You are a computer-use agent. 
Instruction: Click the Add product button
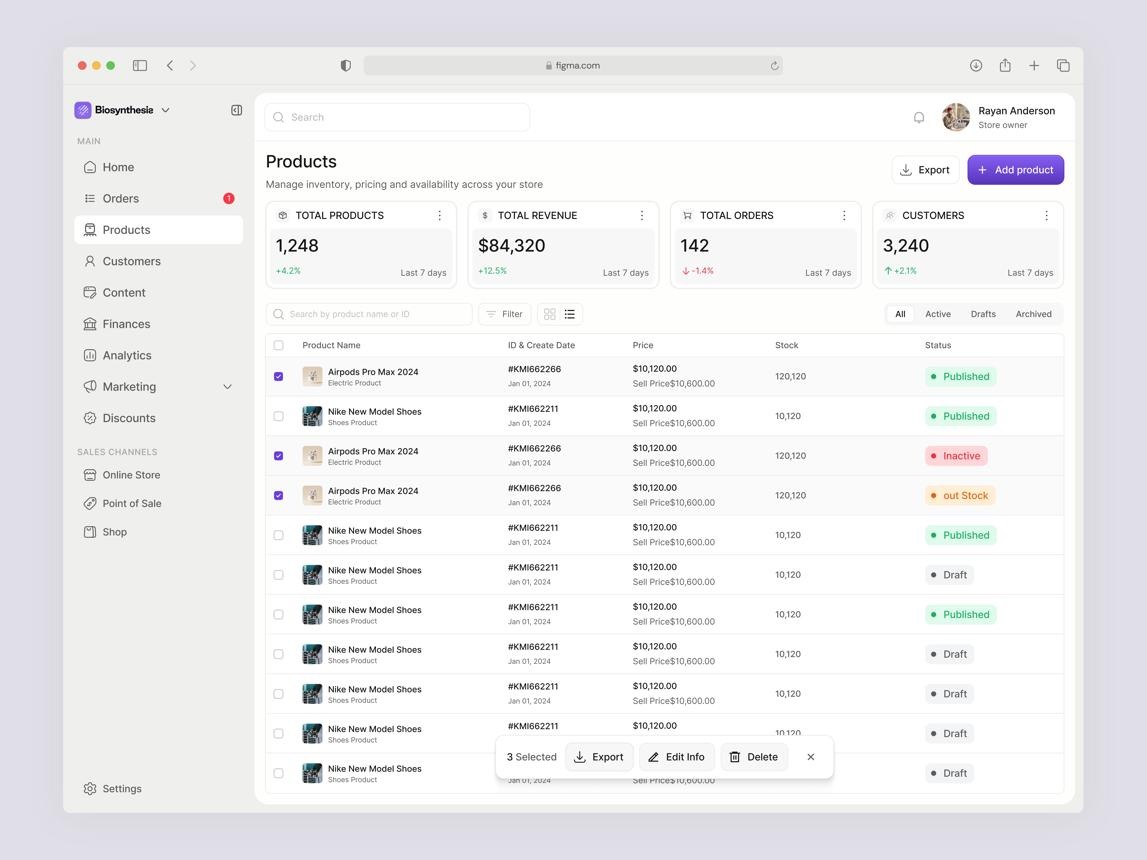click(x=1015, y=170)
